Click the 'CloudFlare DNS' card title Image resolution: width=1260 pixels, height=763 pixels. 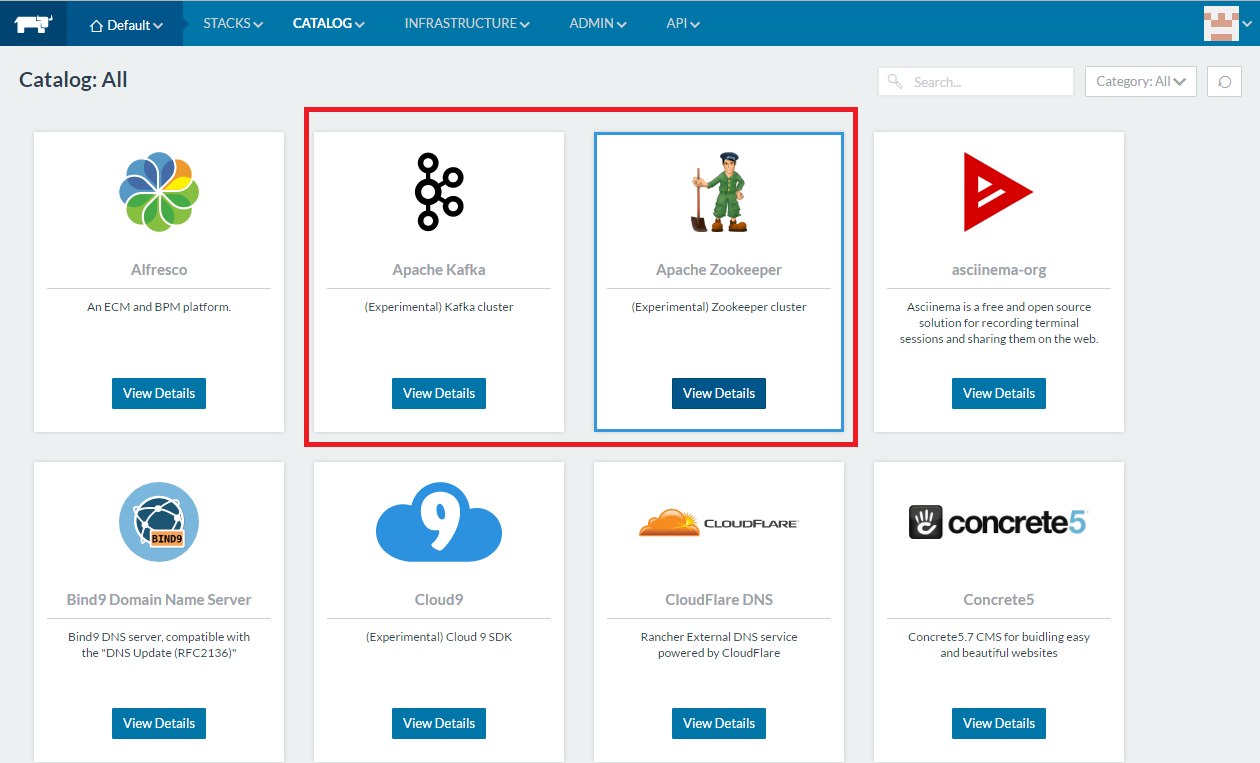point(719,600)
